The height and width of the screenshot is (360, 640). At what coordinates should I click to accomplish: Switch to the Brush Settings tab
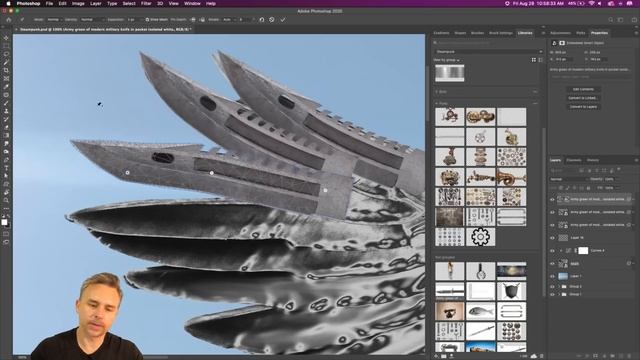click(x=500, y=33)
